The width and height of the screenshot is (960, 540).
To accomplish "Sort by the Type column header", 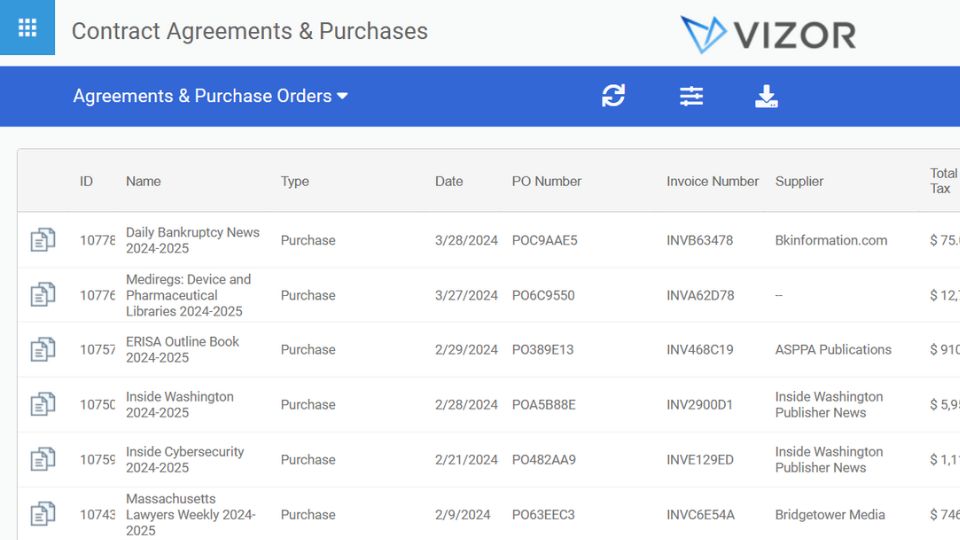I will point(294,182).
